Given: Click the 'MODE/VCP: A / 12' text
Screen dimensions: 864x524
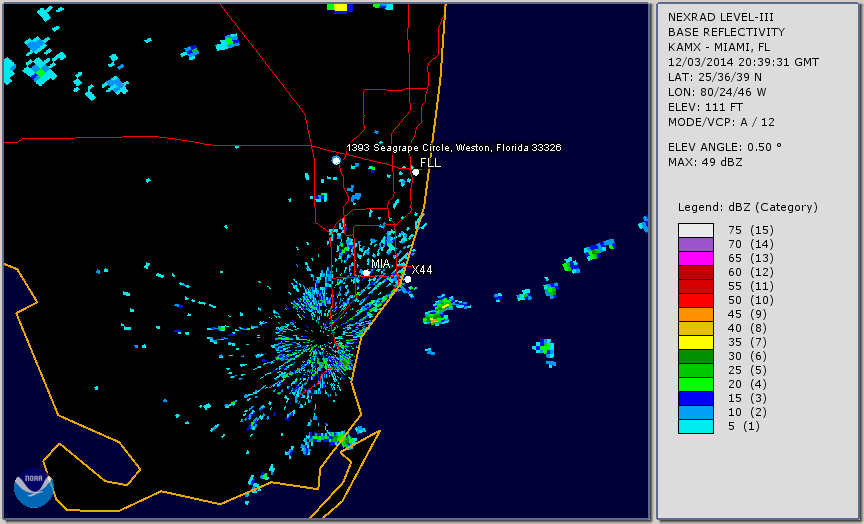Looking at the screenshot, I should click(x=721, y=122).
